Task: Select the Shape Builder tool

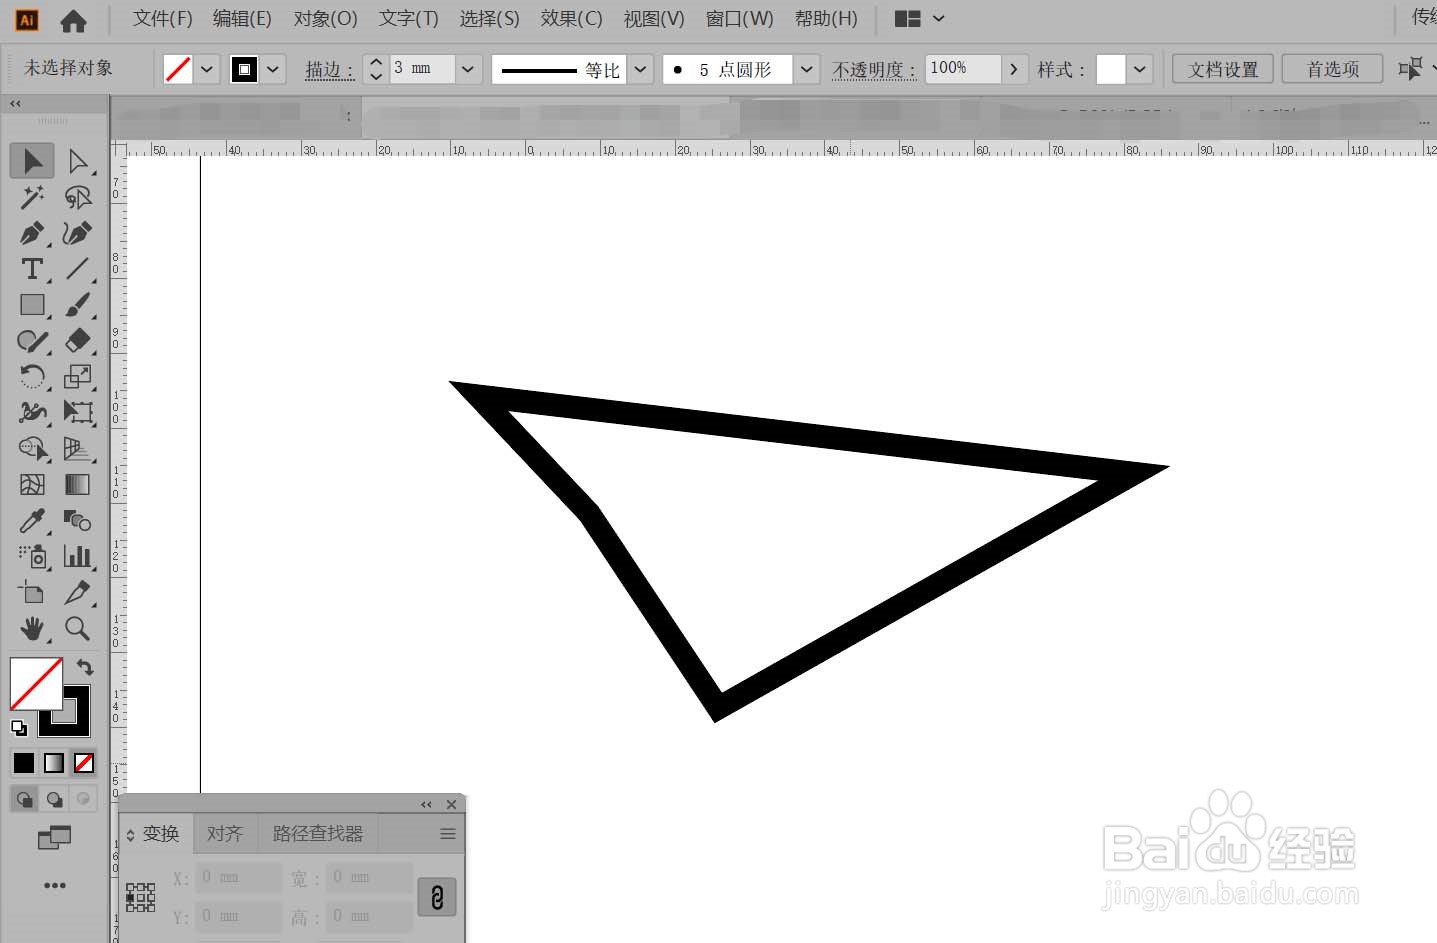Action: (x=32, y=448)
